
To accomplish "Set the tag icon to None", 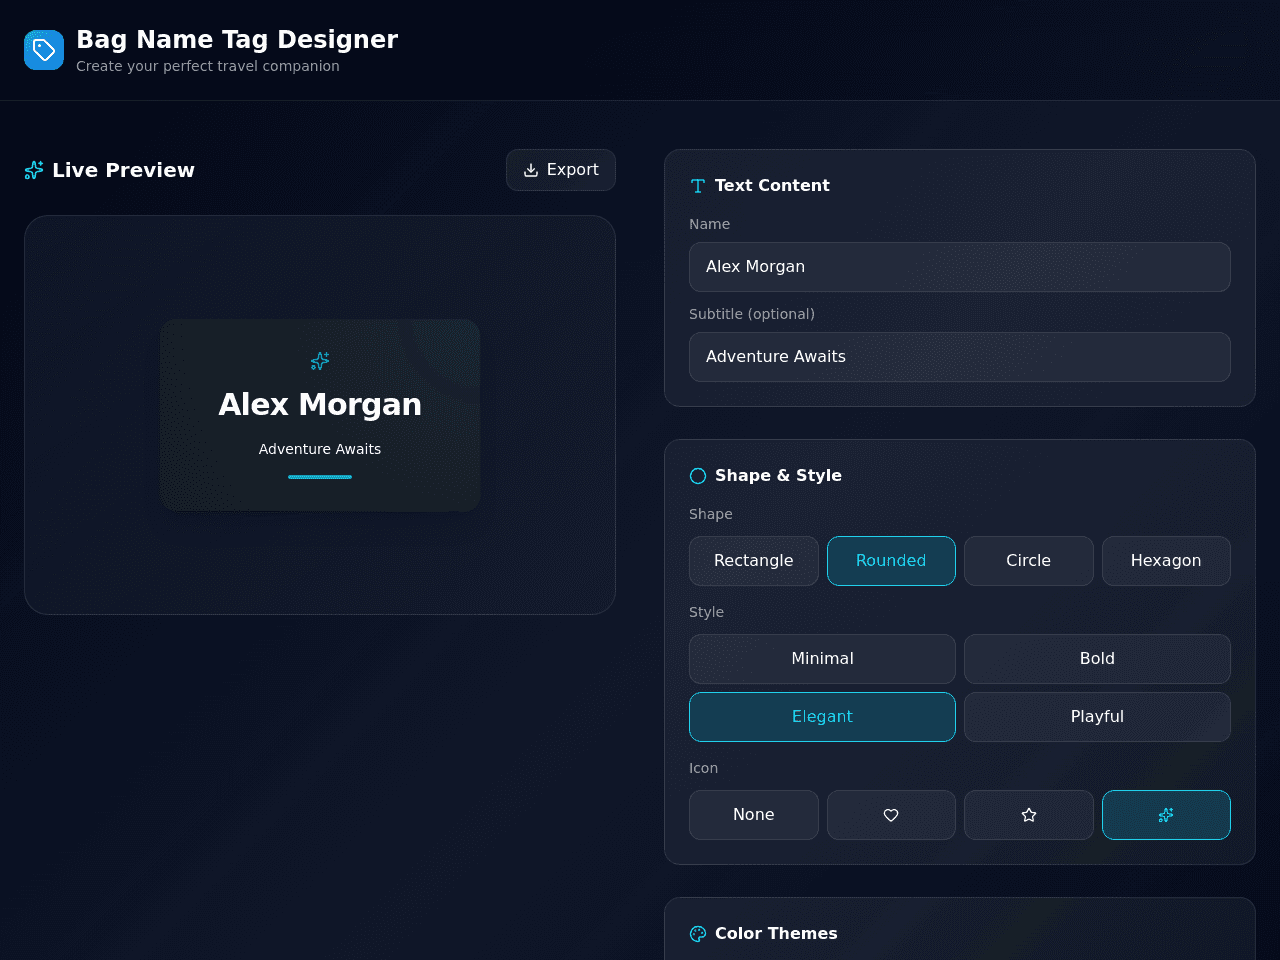I will [x=754, y=815].
